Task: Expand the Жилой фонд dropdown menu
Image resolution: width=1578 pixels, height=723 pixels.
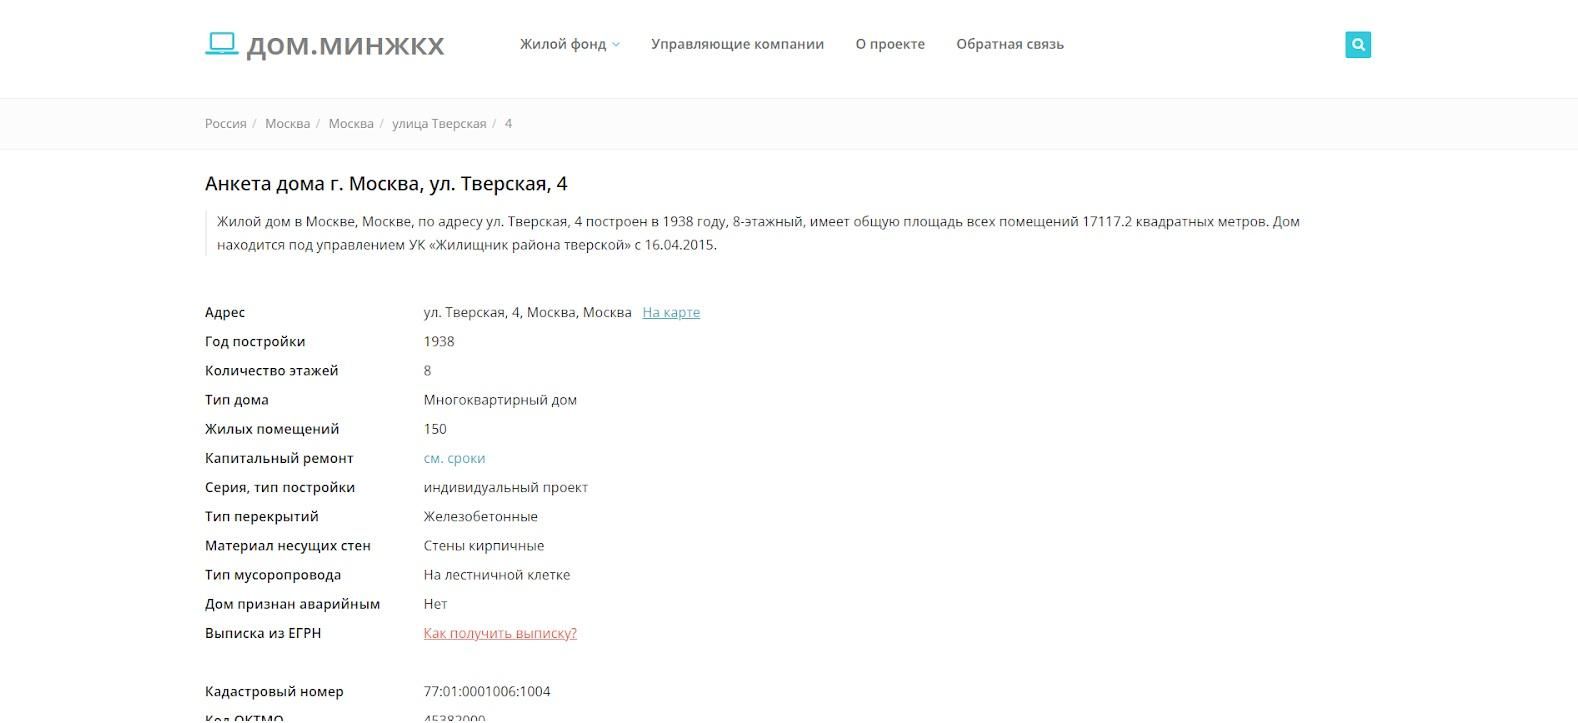Action: click(563, 44)
